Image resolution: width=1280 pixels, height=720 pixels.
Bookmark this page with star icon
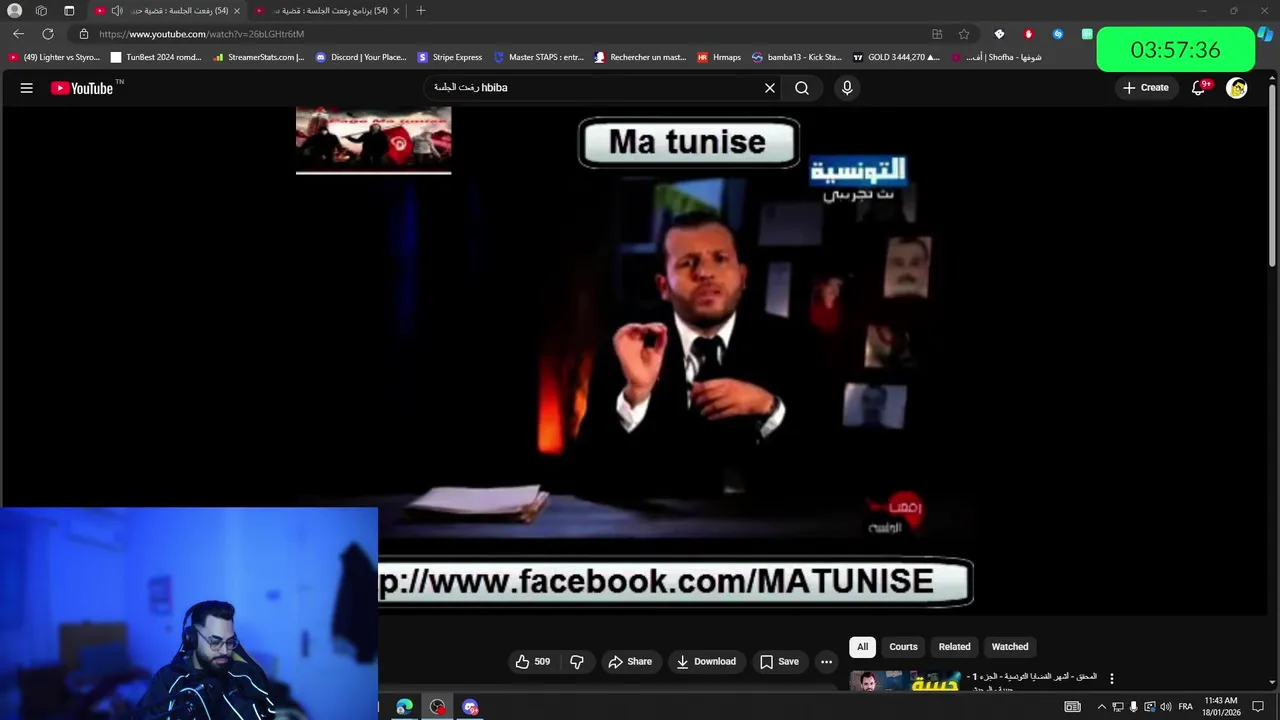click(x=964, y=34)
